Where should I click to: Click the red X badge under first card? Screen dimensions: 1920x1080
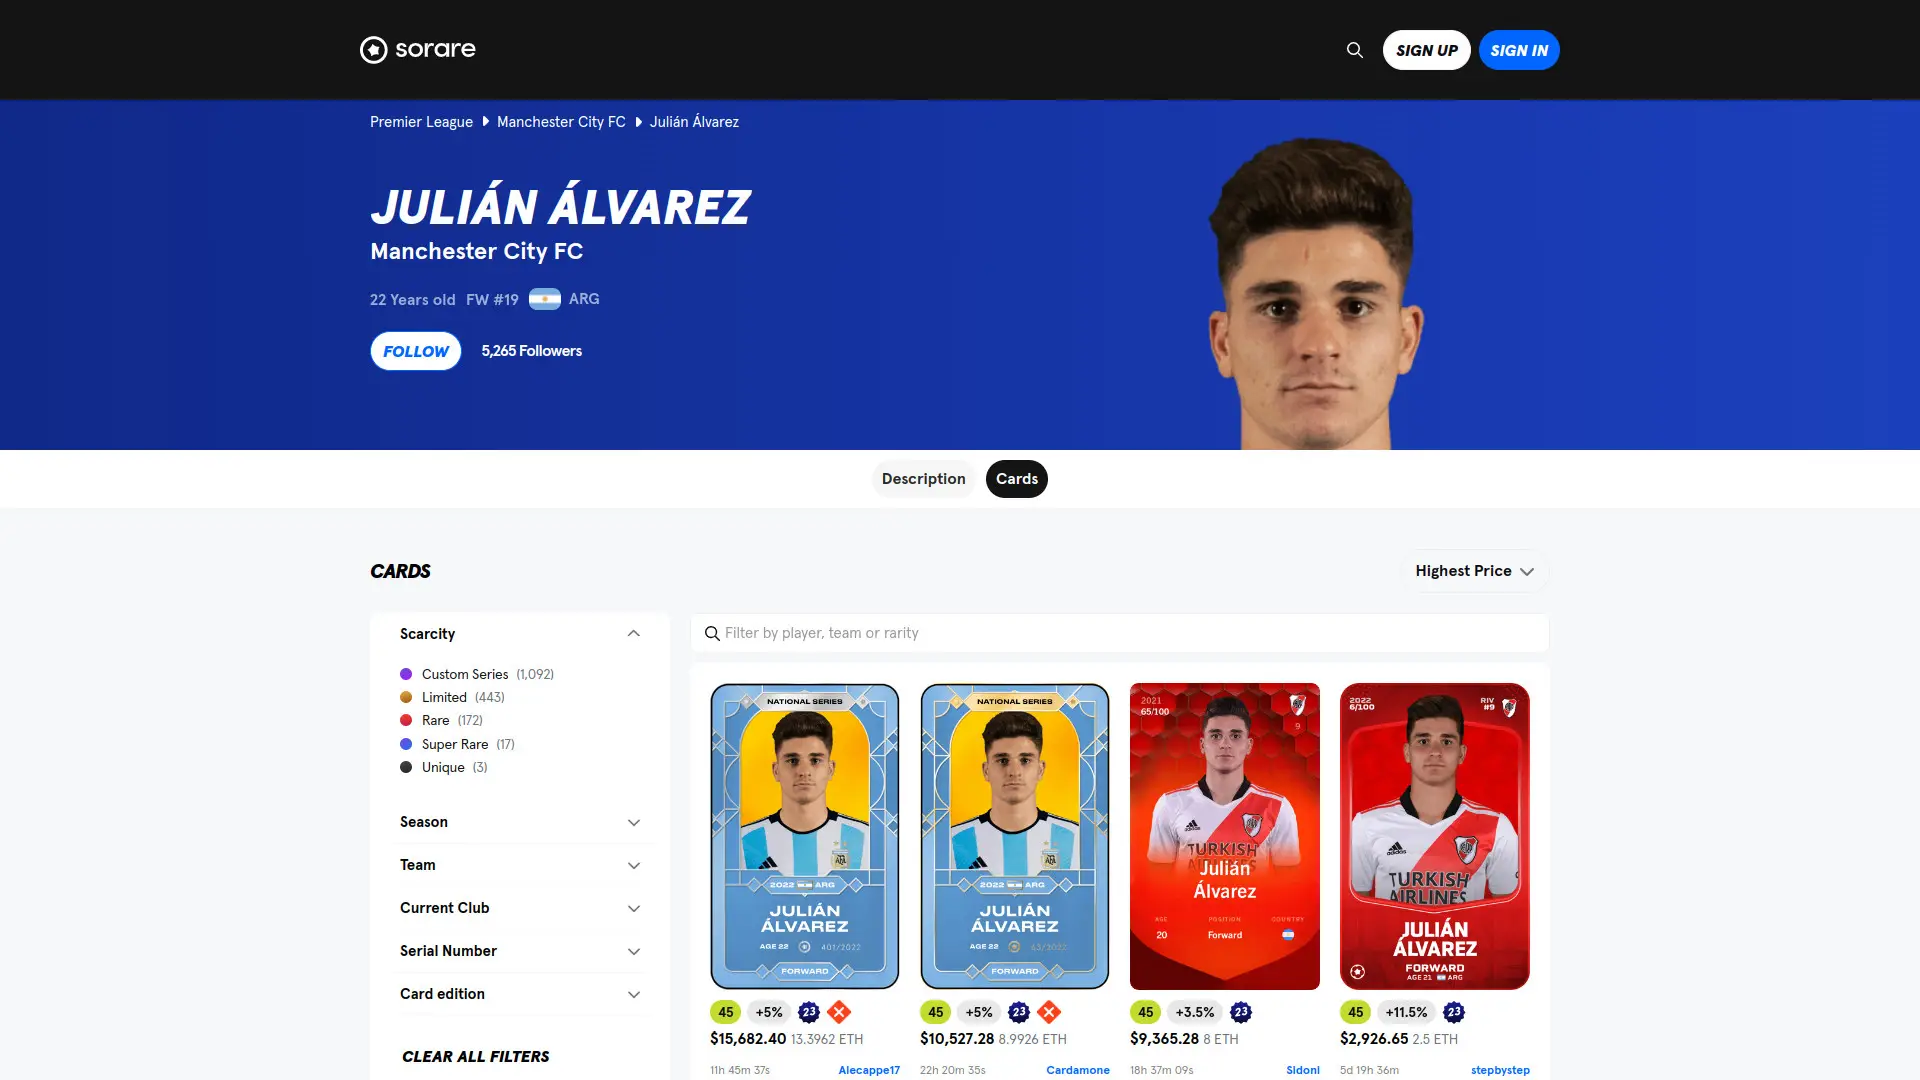839,1012
